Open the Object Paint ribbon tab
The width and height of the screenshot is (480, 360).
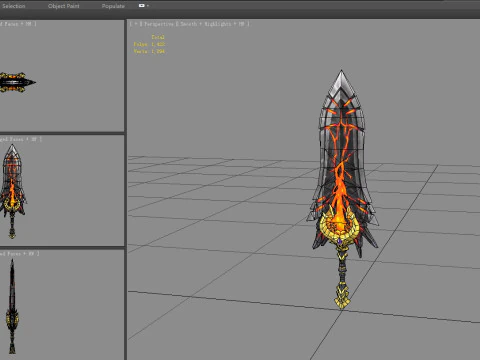click(63, 6)
